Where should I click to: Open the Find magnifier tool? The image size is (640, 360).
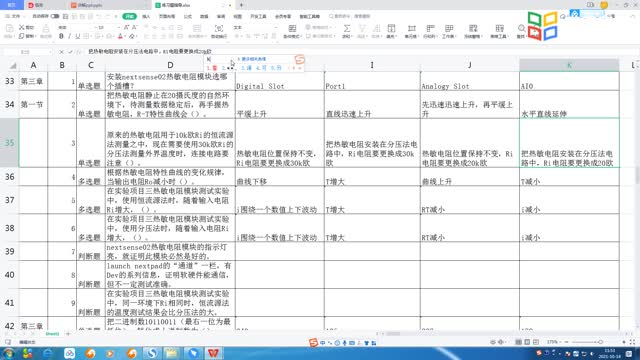(x=521, y=28)
